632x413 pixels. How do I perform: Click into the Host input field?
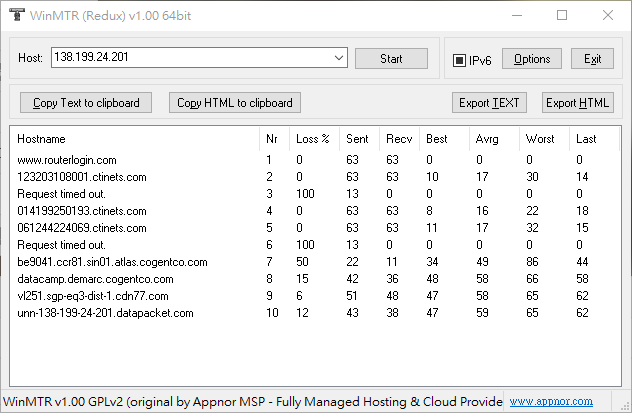190,59
